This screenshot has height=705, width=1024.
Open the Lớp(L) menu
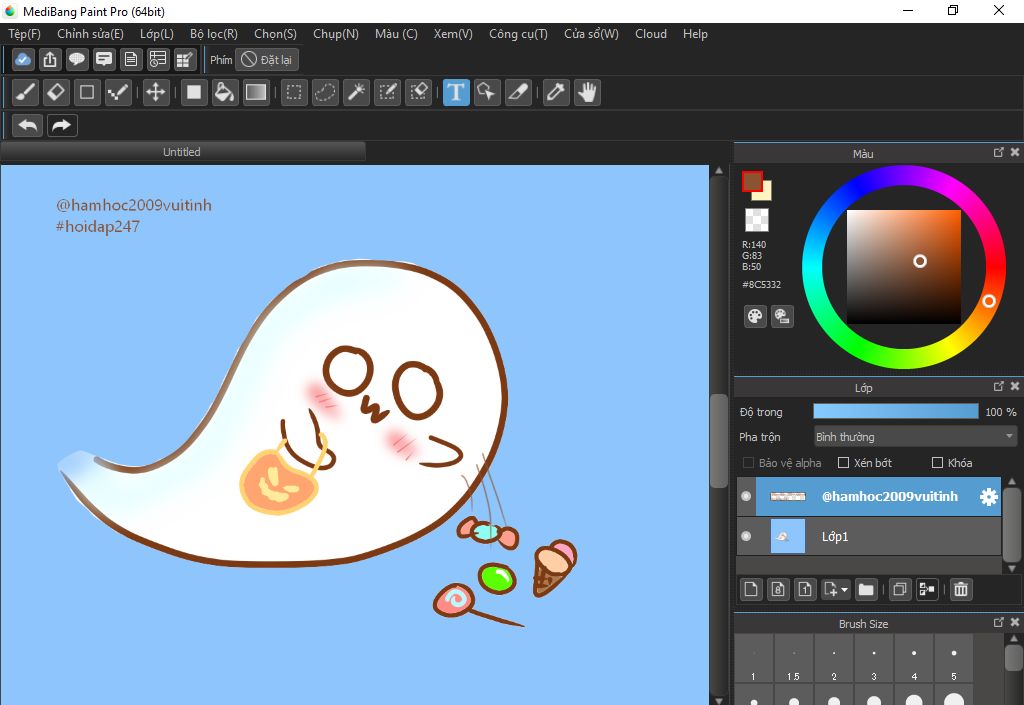157,34
